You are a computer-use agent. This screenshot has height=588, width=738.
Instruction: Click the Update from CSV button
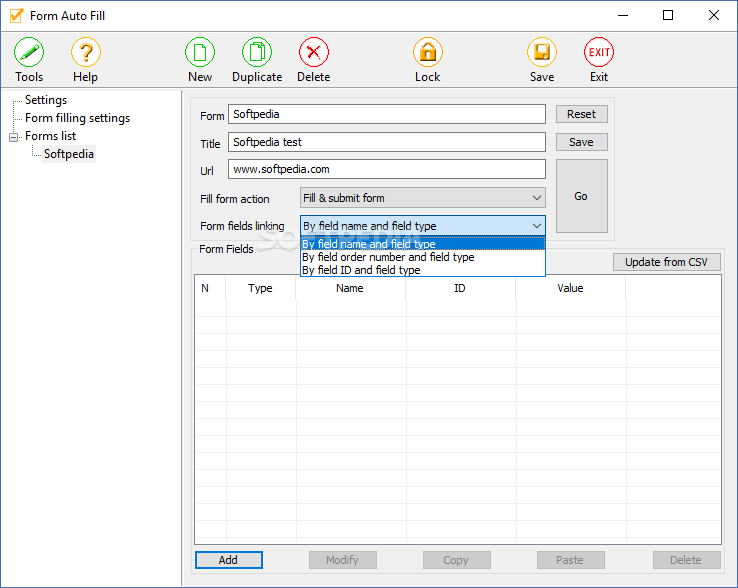[x=666, y=262]
